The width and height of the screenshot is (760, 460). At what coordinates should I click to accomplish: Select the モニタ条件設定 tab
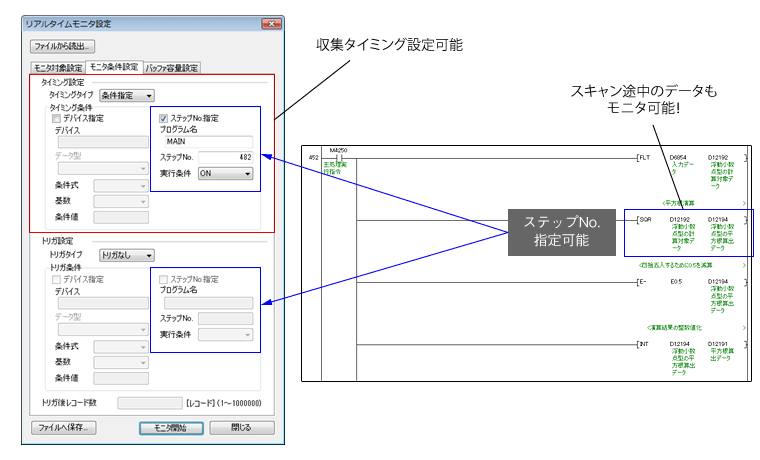point(115,67)
